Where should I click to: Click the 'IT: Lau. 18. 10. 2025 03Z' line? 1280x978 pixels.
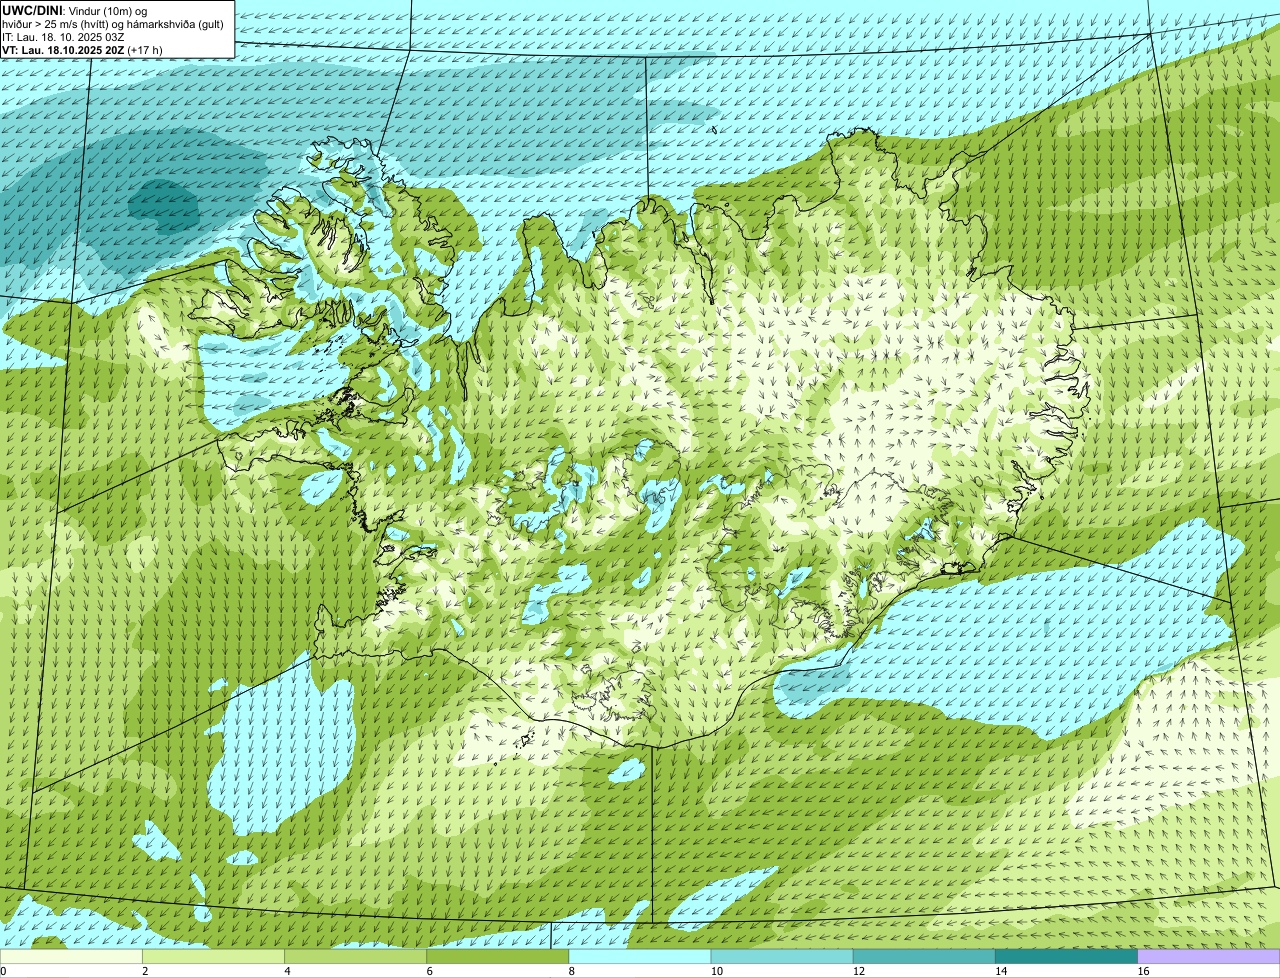63,36
